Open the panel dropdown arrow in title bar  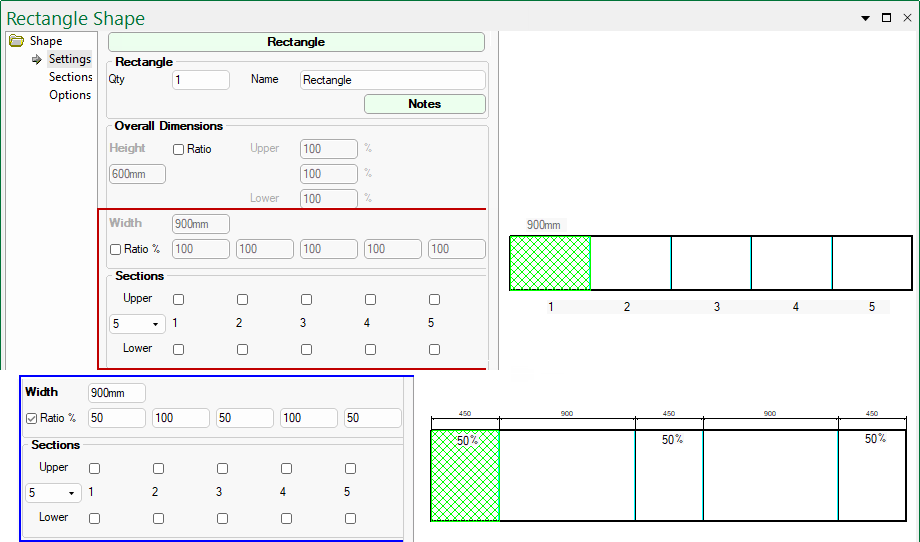point(865,18)
